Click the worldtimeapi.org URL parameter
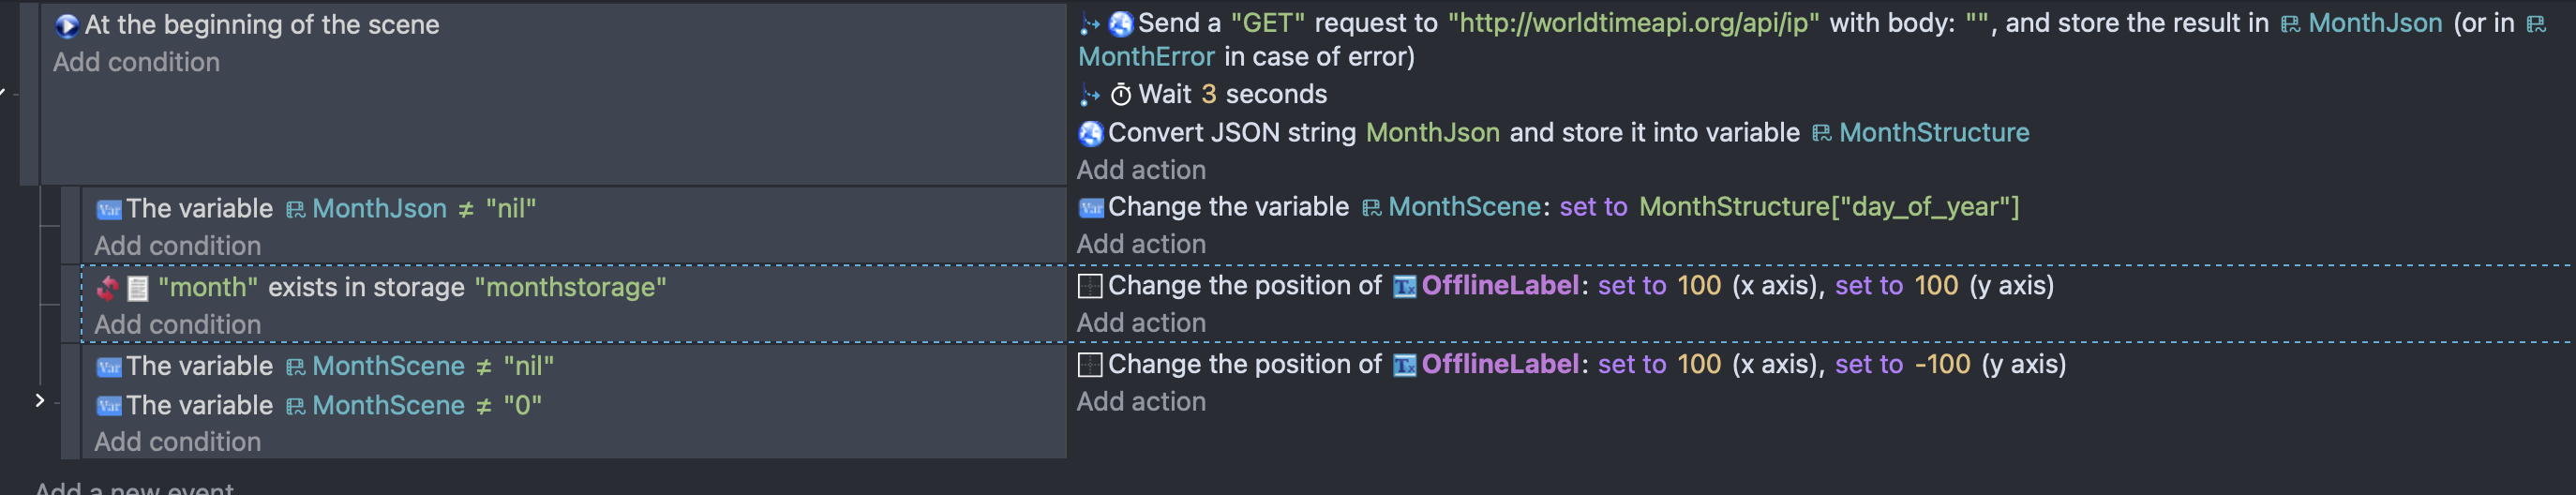 click(1633, 24)
